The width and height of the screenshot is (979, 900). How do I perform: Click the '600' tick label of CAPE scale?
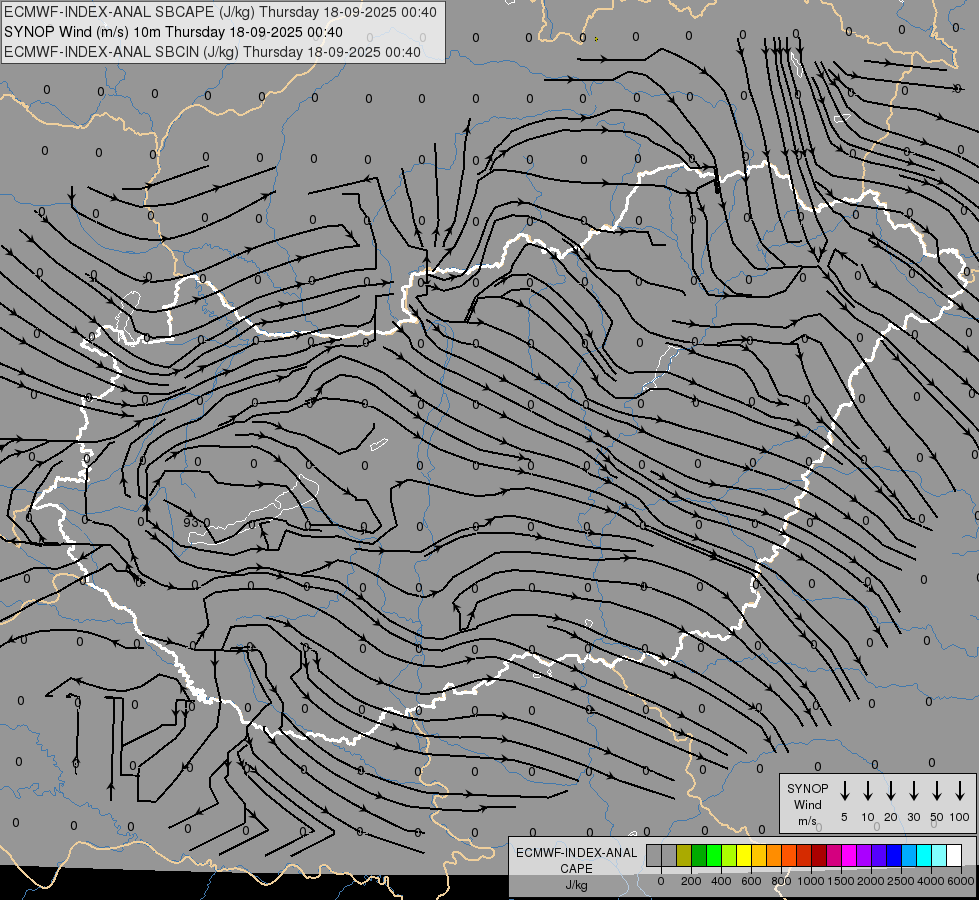pos(751,881)
